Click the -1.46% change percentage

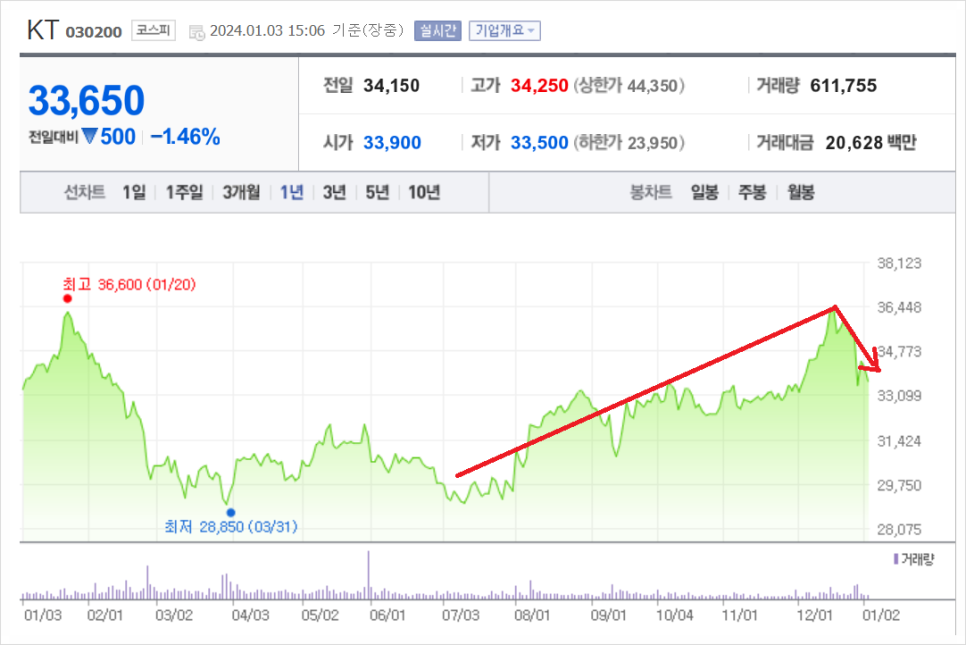(185, 137)
